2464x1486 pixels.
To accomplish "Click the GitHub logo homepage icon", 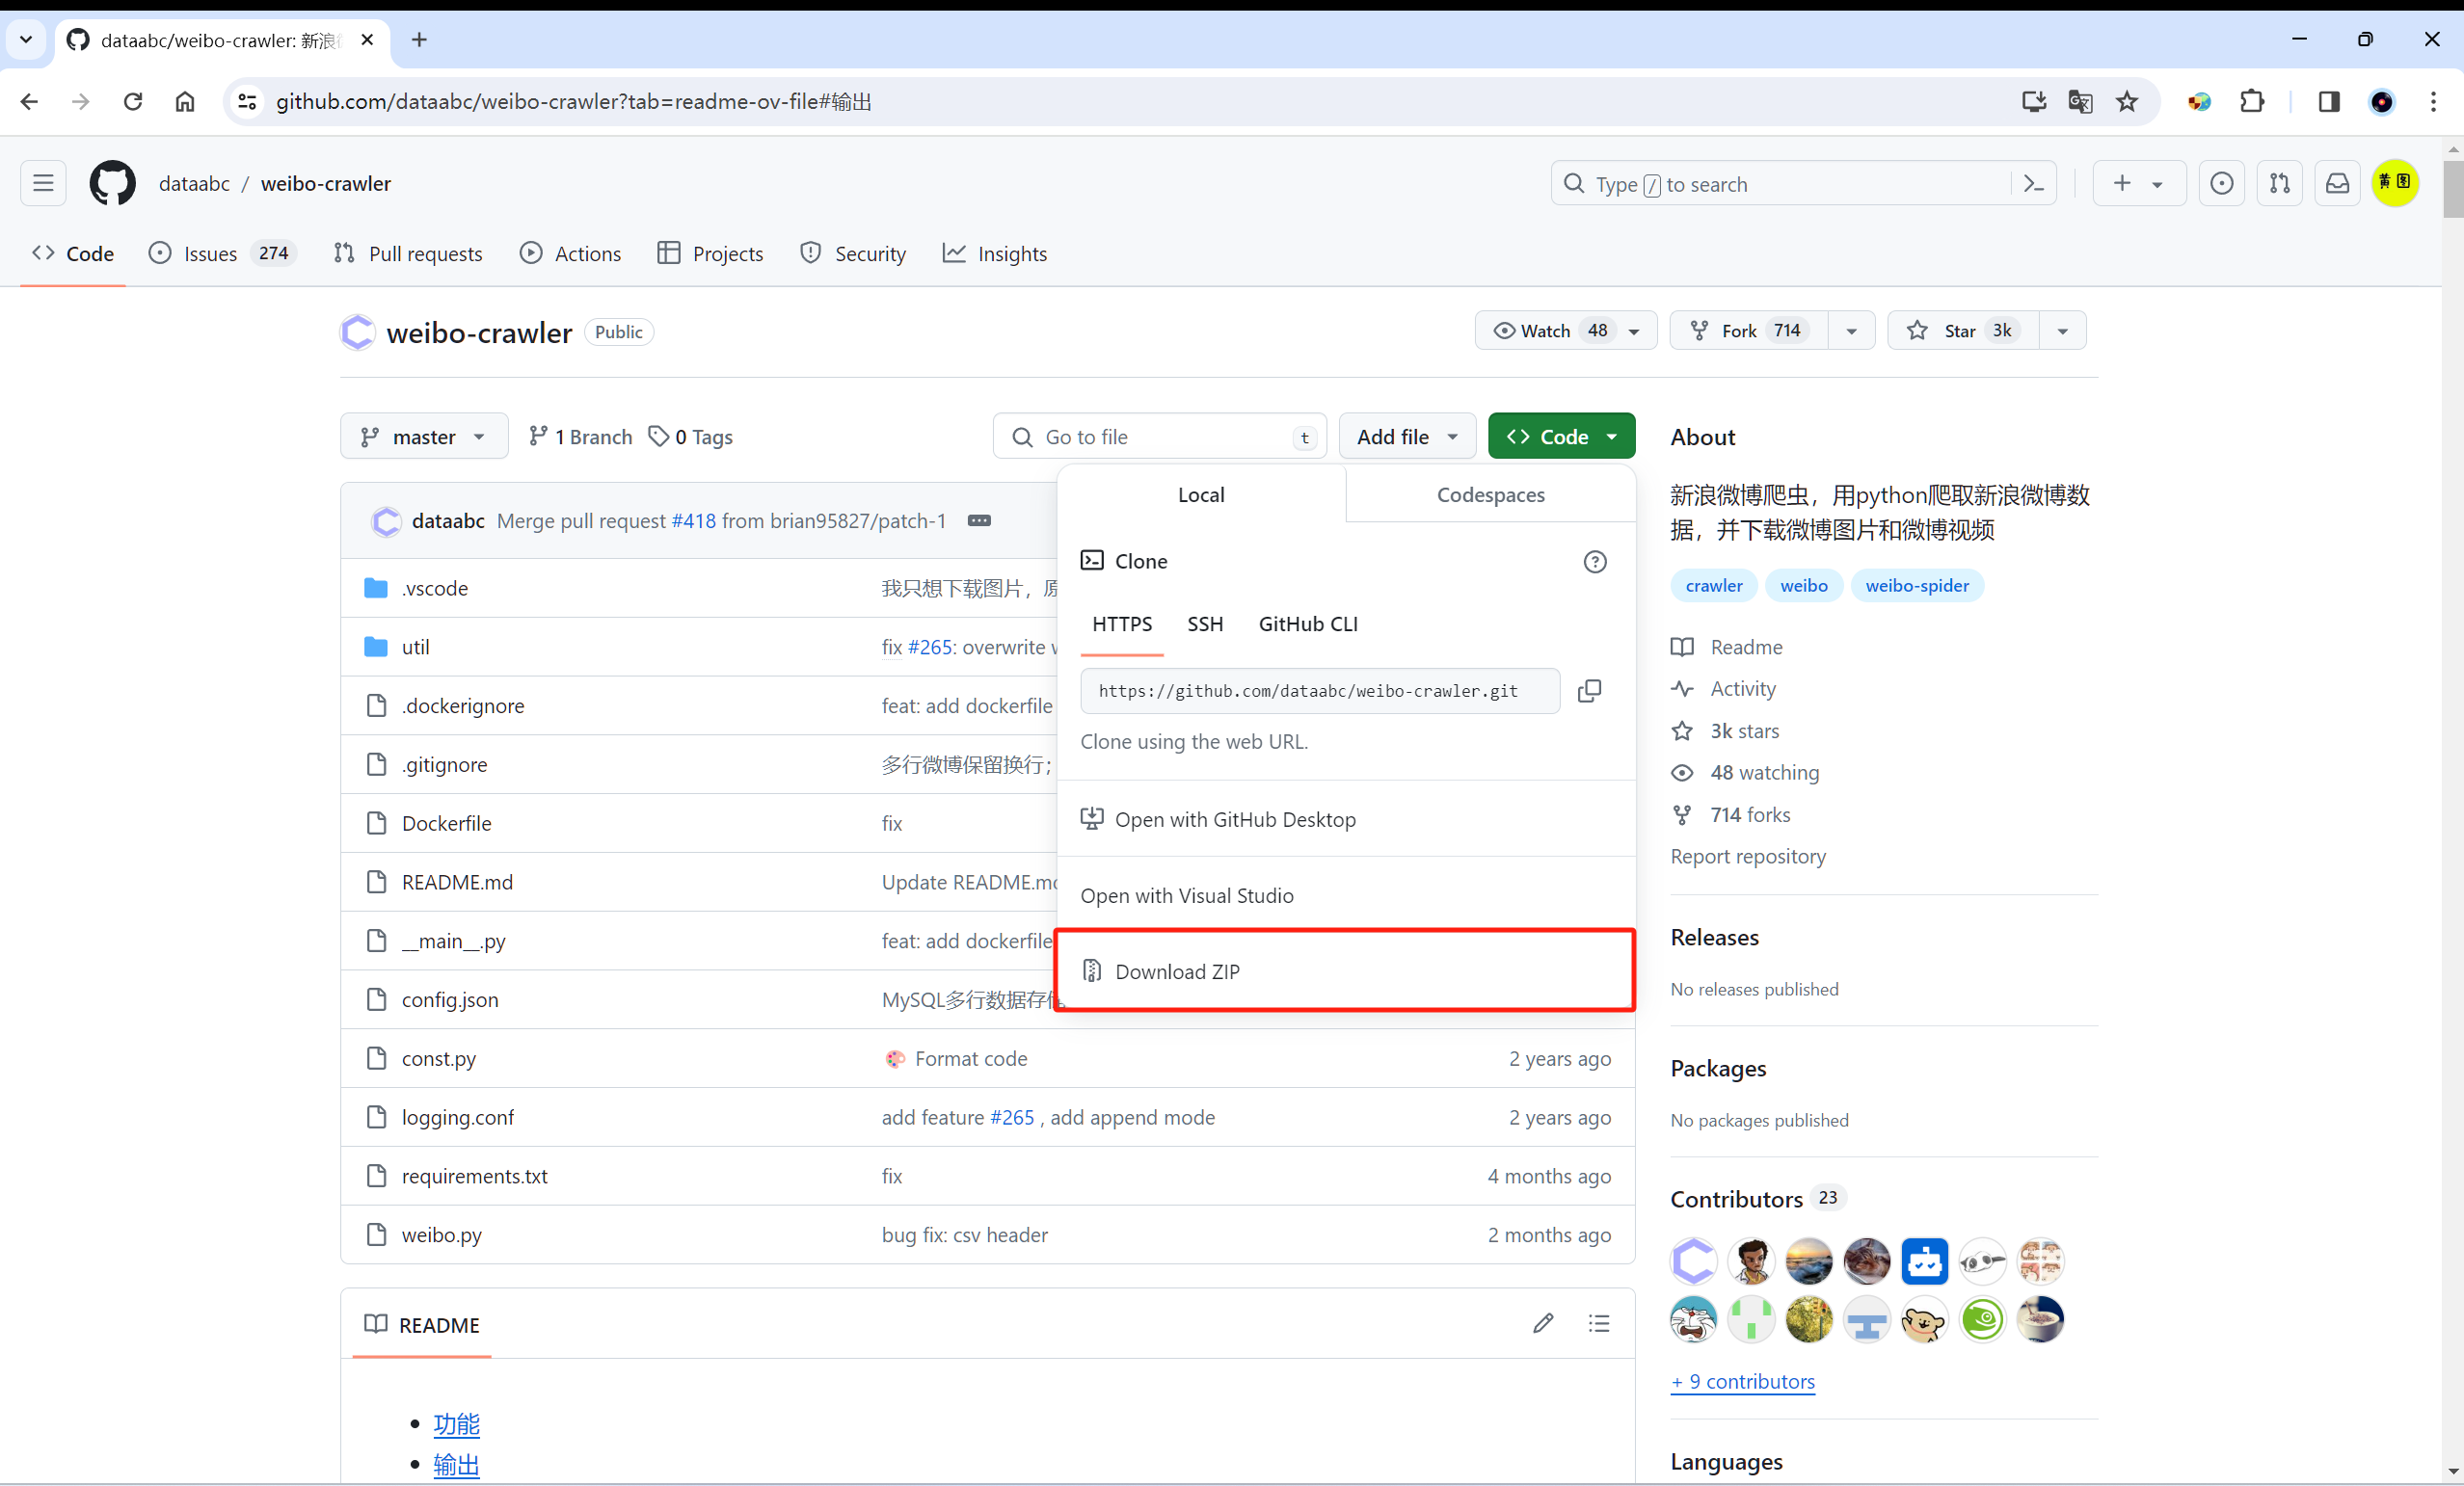I will 112,184.
